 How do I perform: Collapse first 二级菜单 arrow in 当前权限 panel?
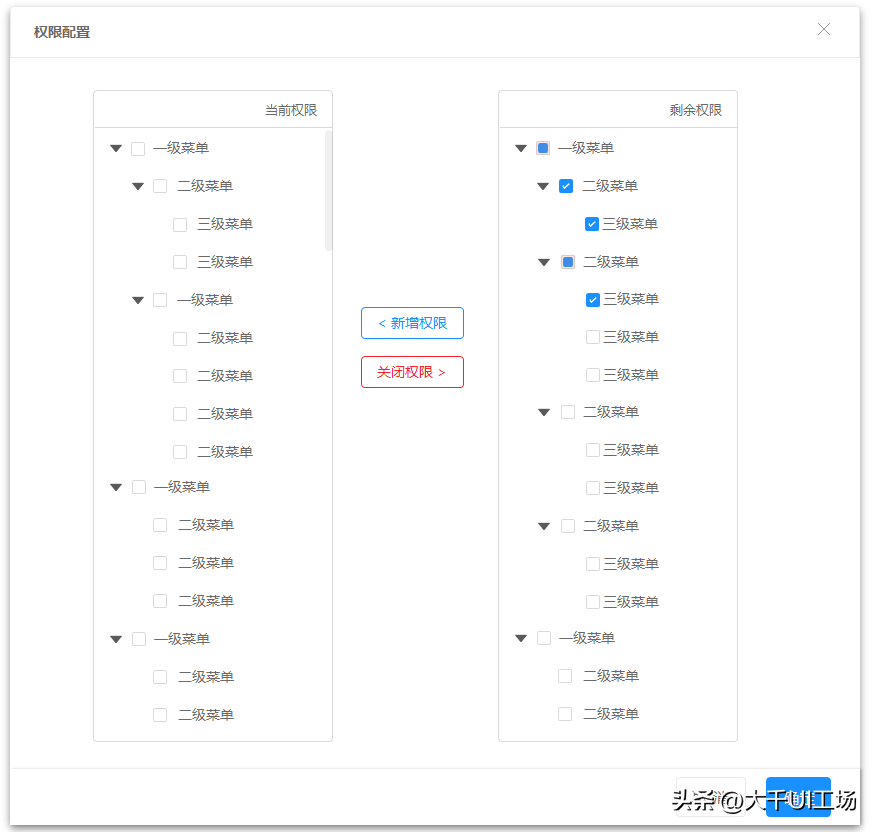coord(138,186)
